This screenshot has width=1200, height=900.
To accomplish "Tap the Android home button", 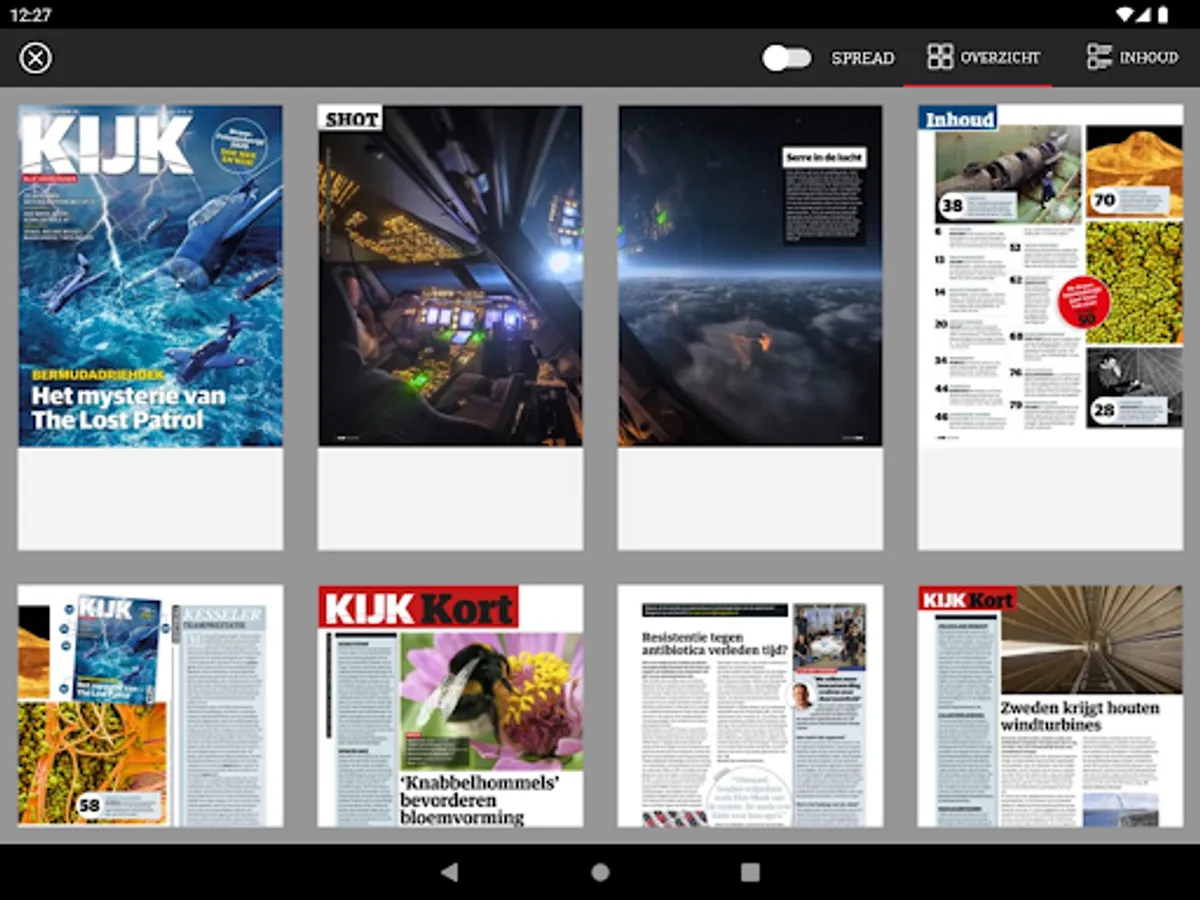I will pos(600,872).
